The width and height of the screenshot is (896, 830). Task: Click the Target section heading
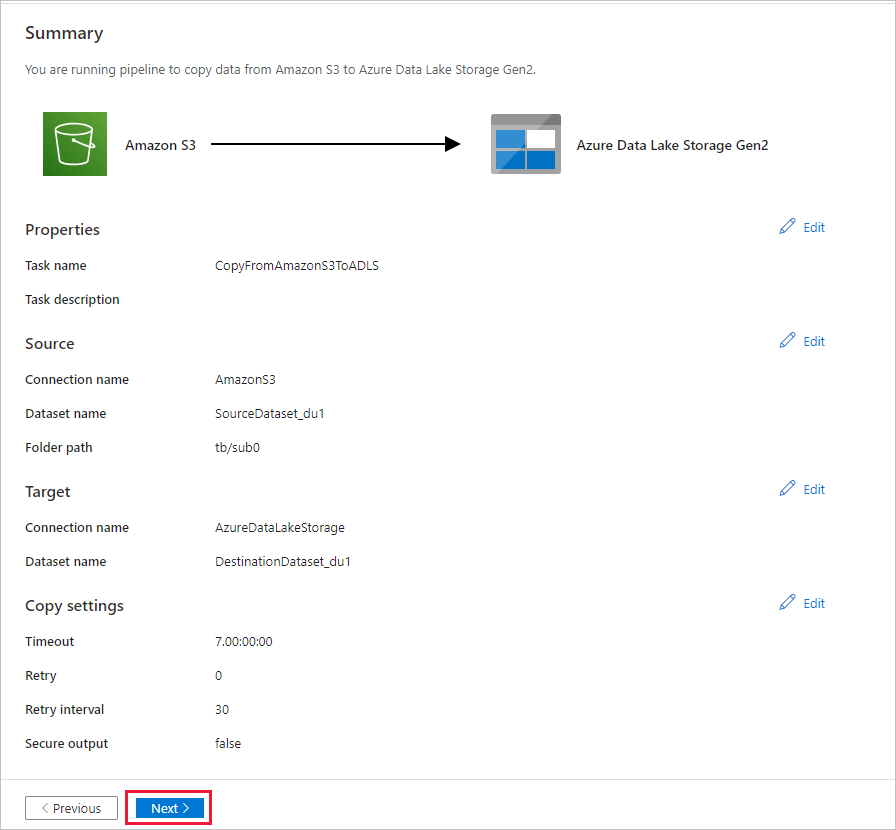tap(47, 492)
